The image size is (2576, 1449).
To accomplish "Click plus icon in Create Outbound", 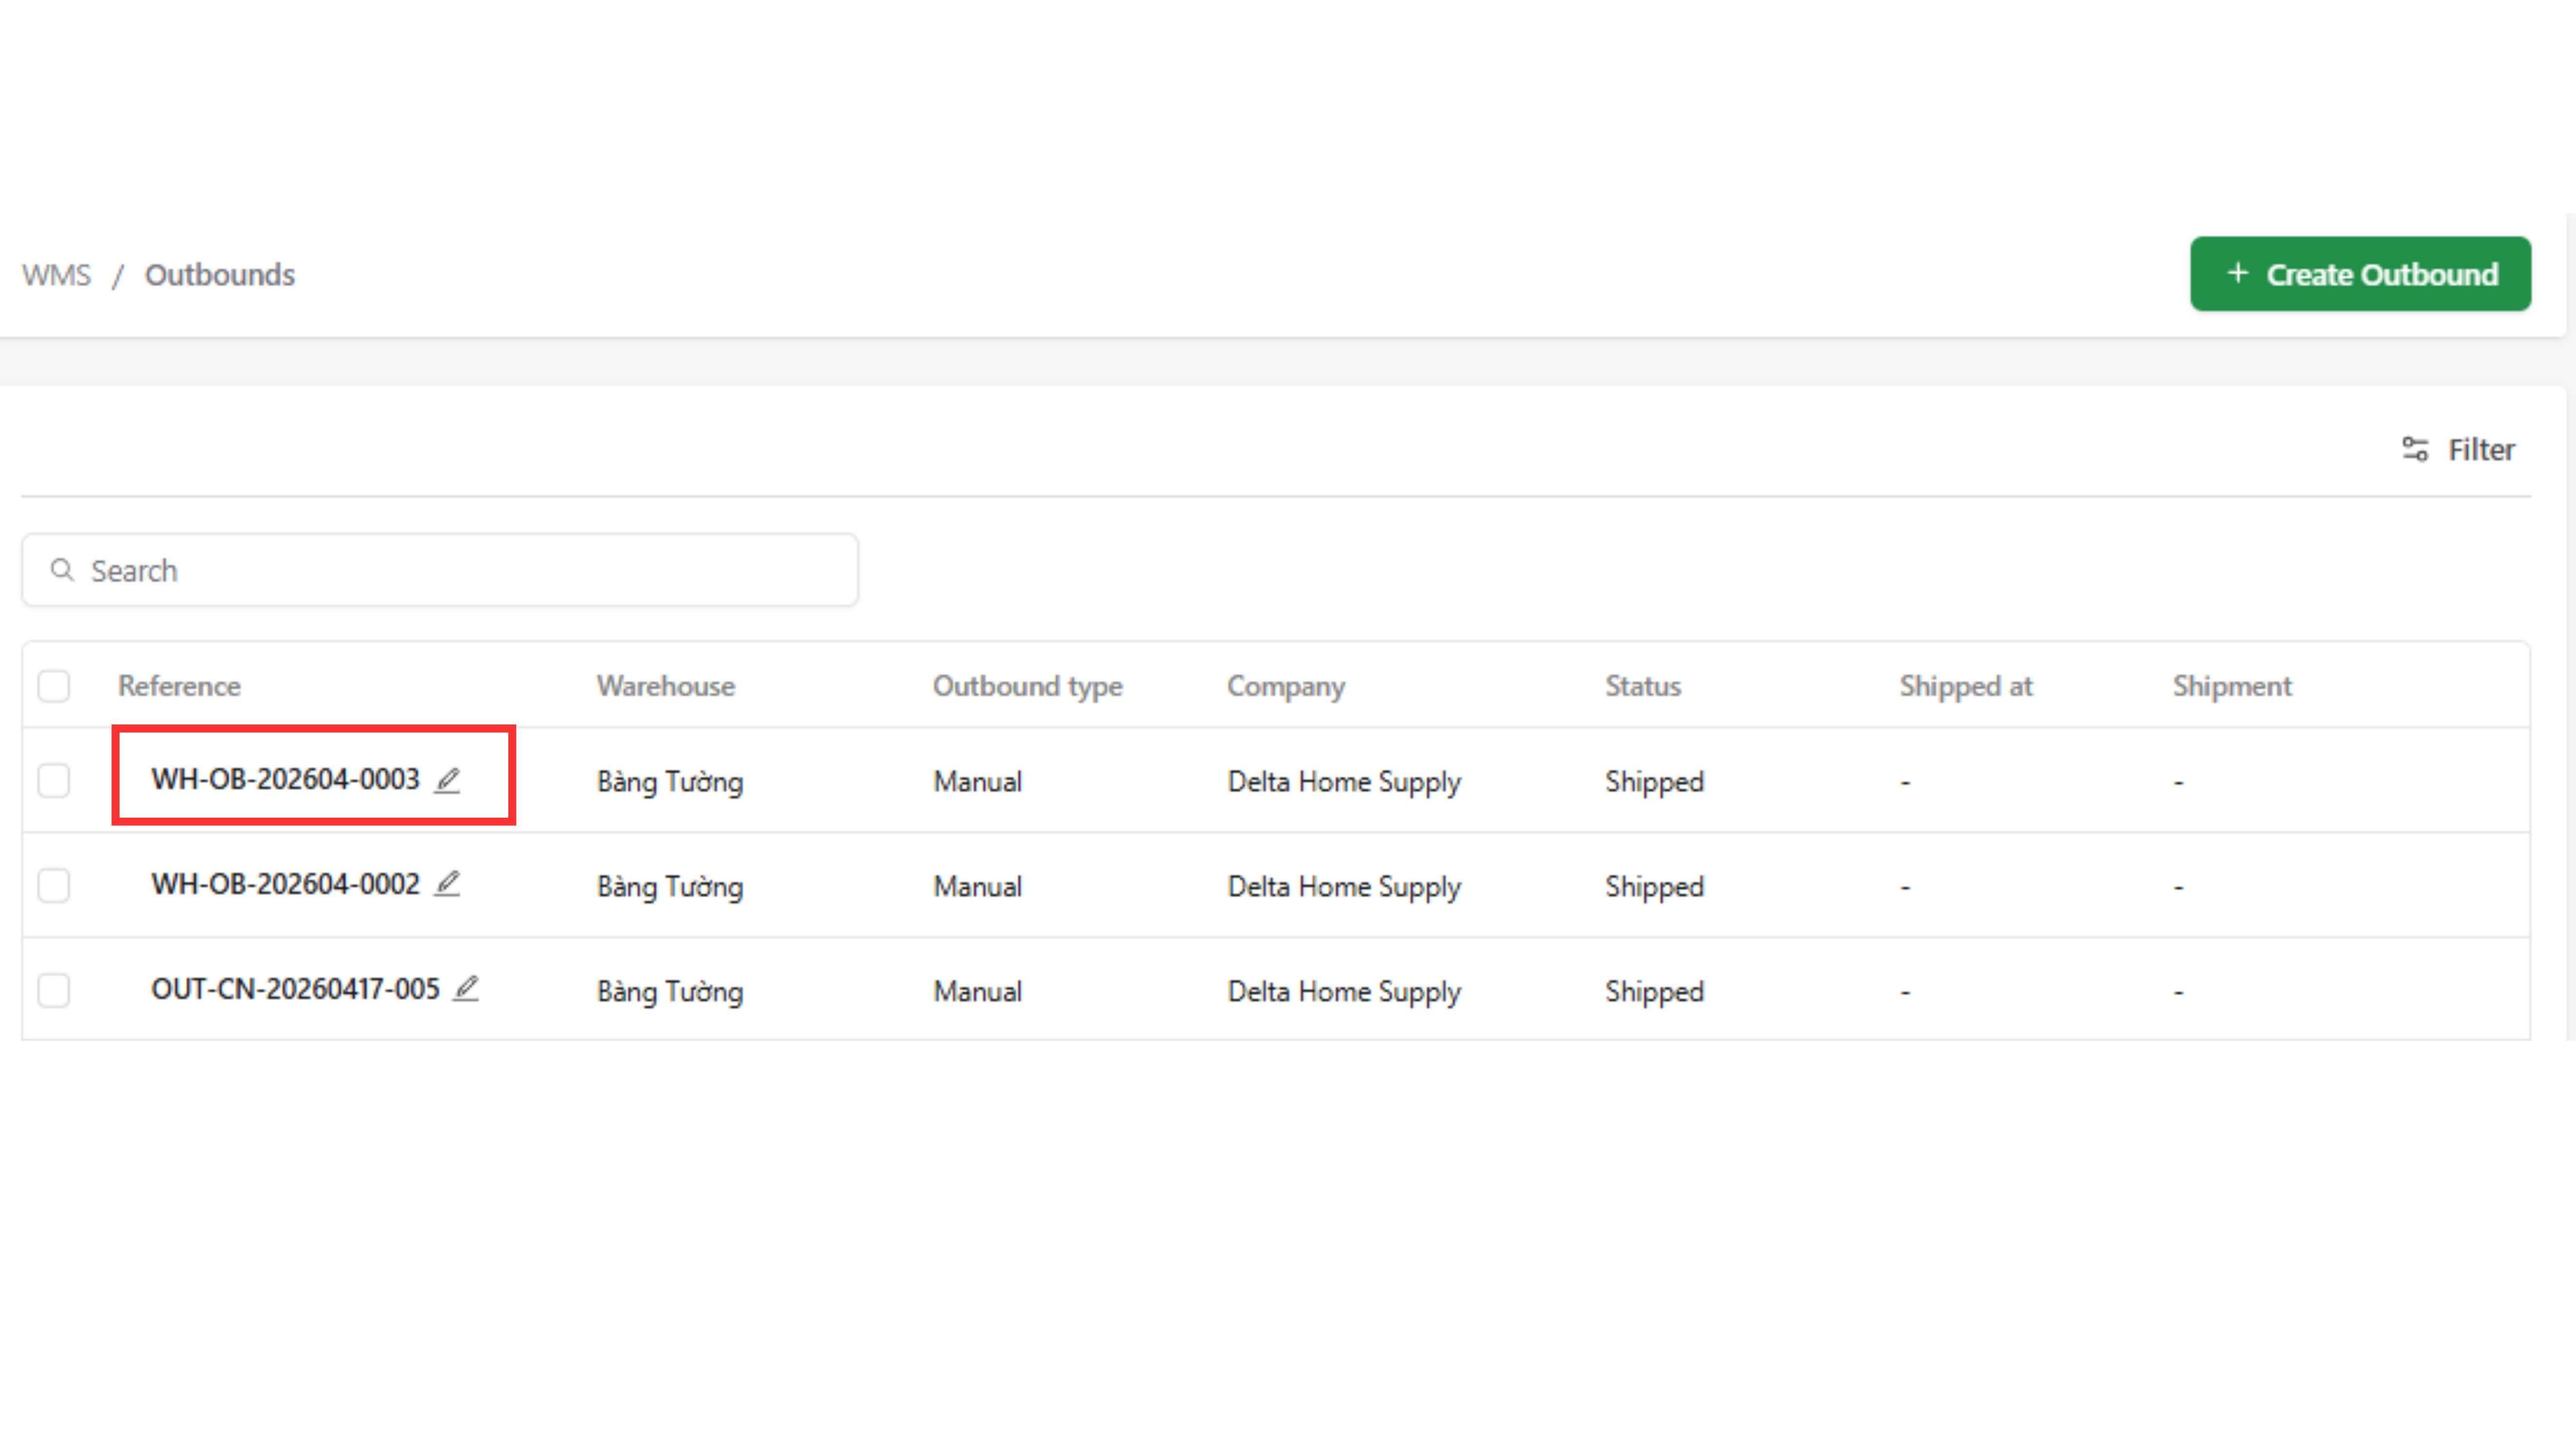I will [x=2238, y=273].
